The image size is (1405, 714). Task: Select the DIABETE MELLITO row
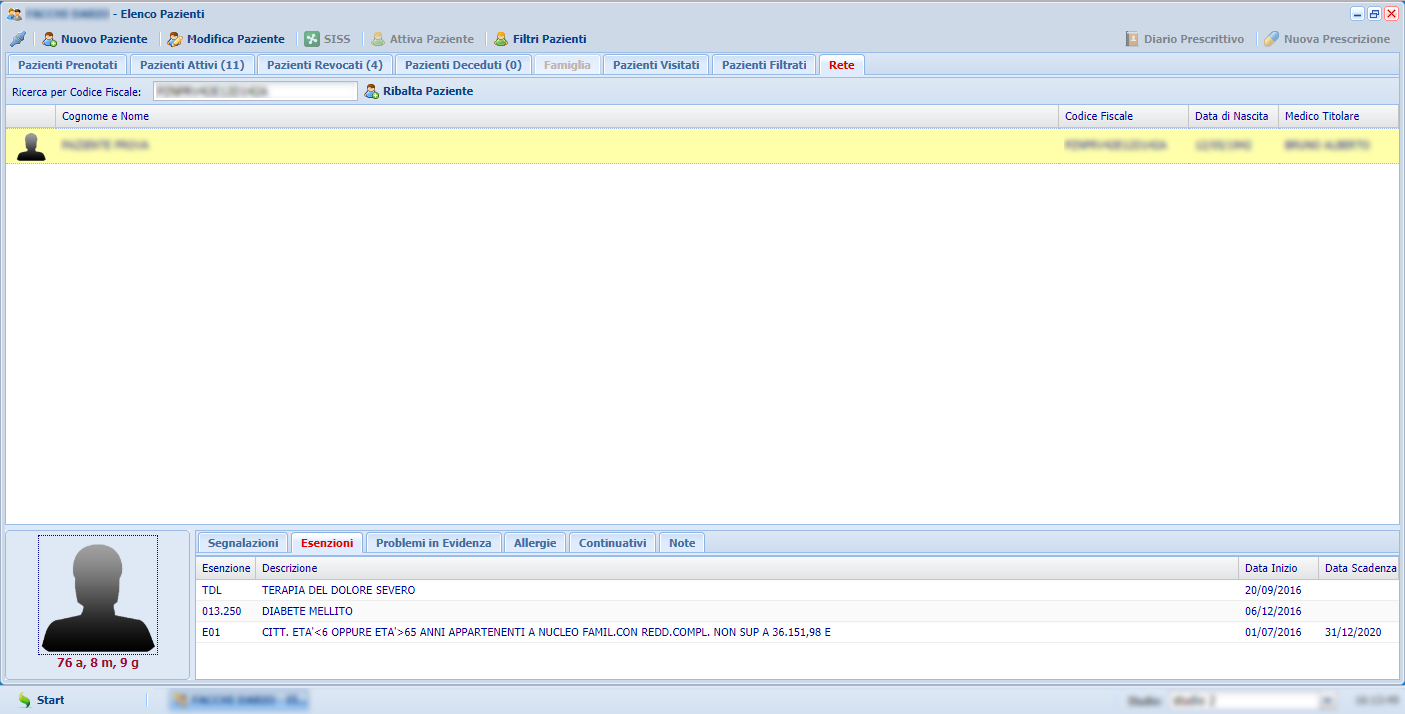tap(797, 611)
